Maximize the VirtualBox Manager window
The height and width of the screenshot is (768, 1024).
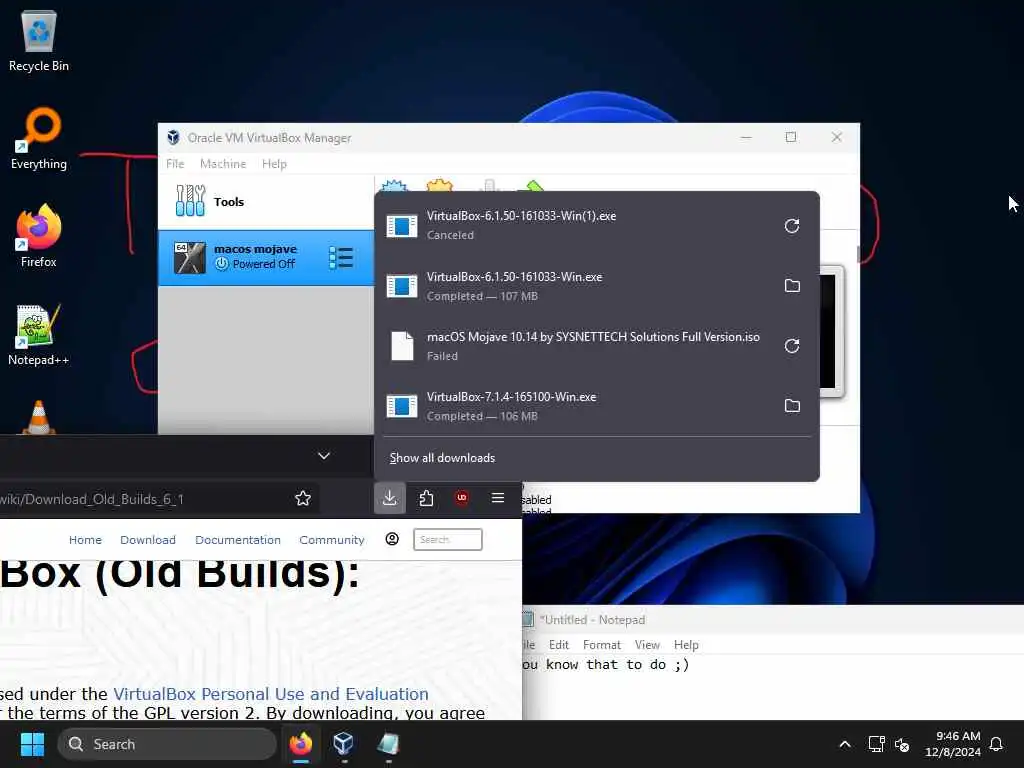point(791,137)
